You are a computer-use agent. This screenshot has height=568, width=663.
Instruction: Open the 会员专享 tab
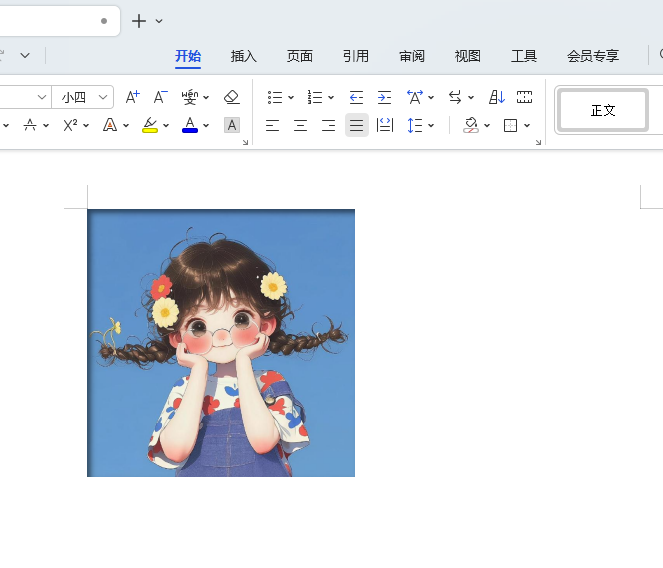click(x=593, y=56)
